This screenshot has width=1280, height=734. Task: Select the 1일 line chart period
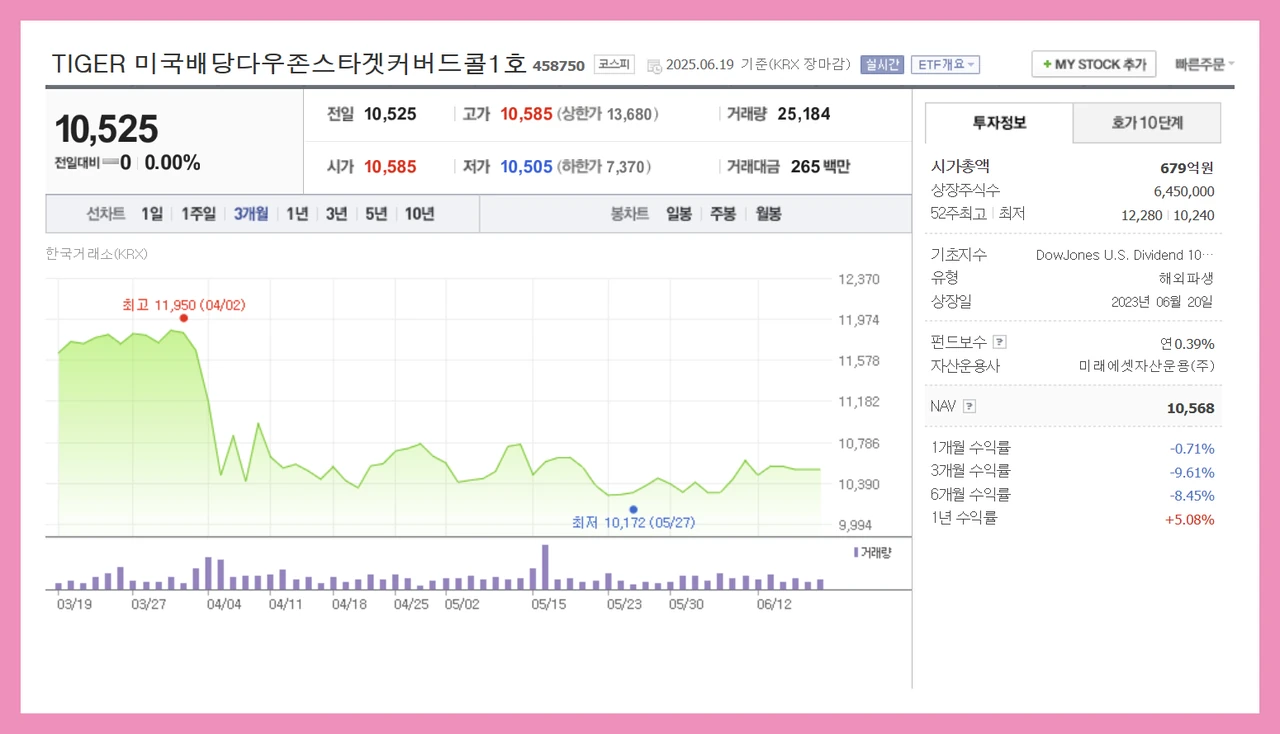point(151,213)
